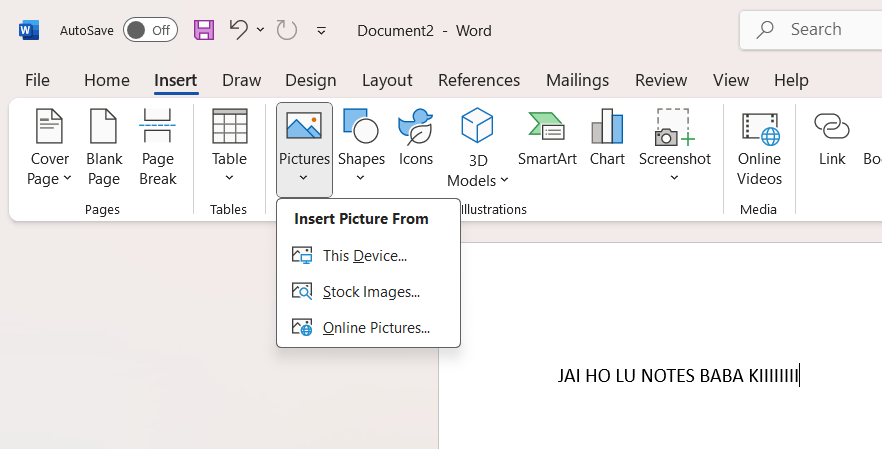
Task: Click the Undo arrow icon
Action: coord(238,30)
